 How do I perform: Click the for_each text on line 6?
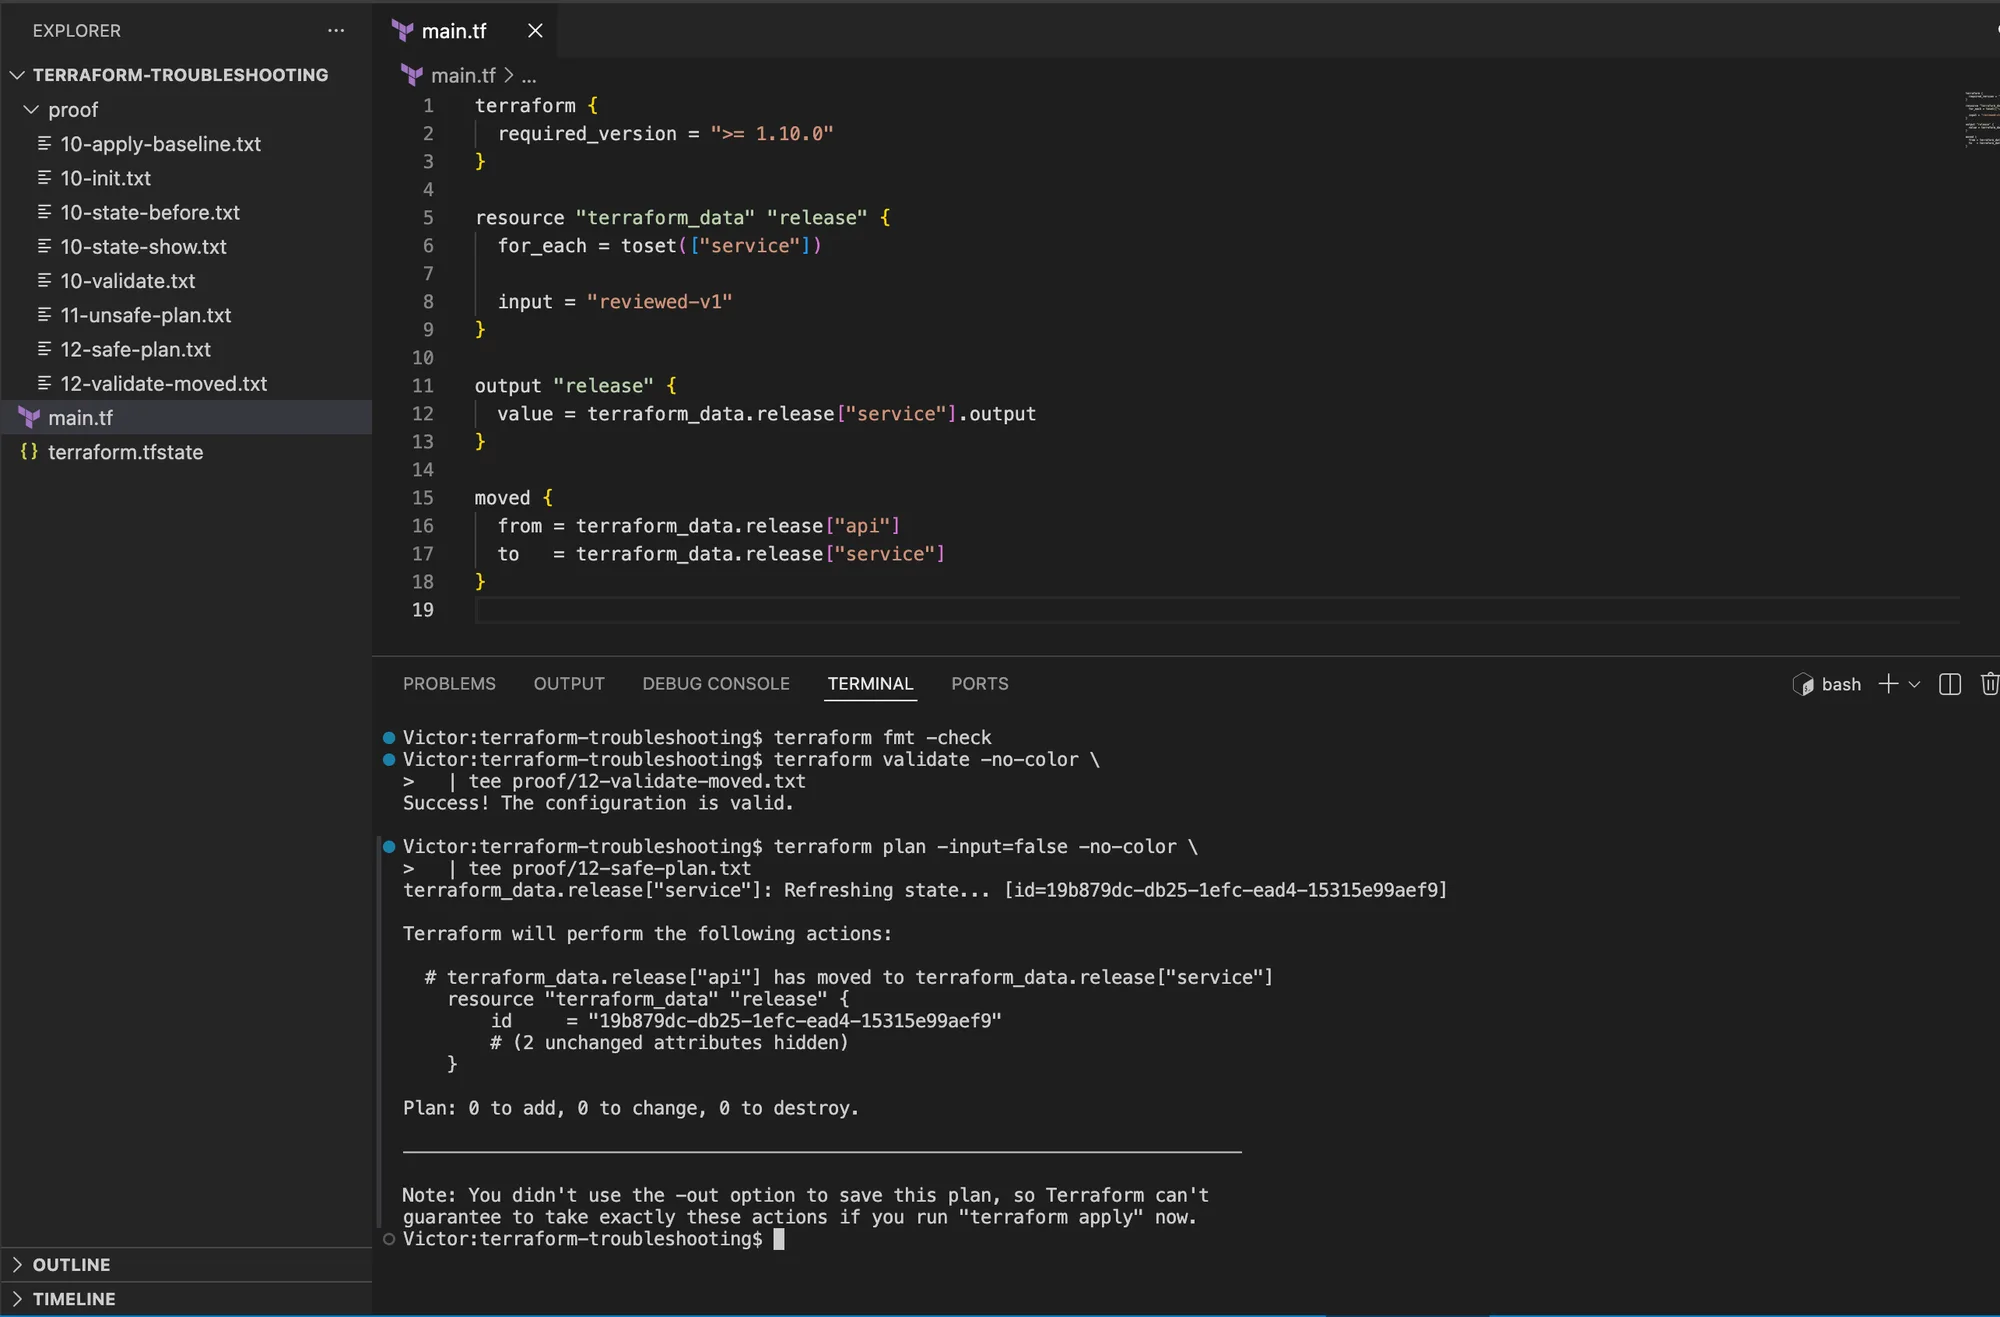542,246
